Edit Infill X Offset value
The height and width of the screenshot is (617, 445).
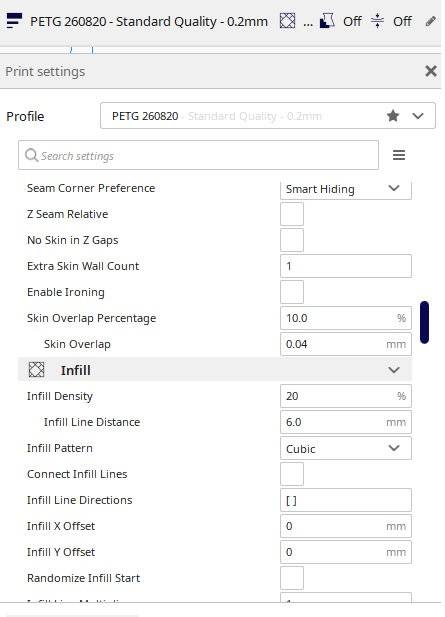click(x=346, y=526)
